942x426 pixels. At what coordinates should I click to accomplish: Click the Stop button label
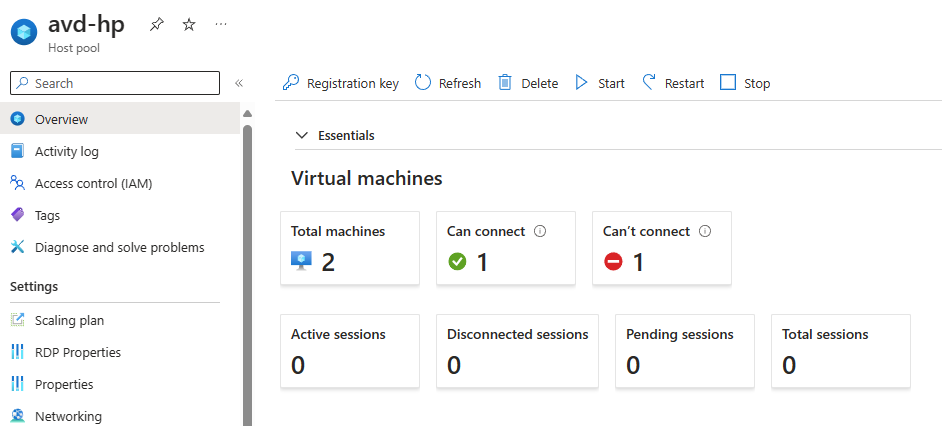point(757,84)
